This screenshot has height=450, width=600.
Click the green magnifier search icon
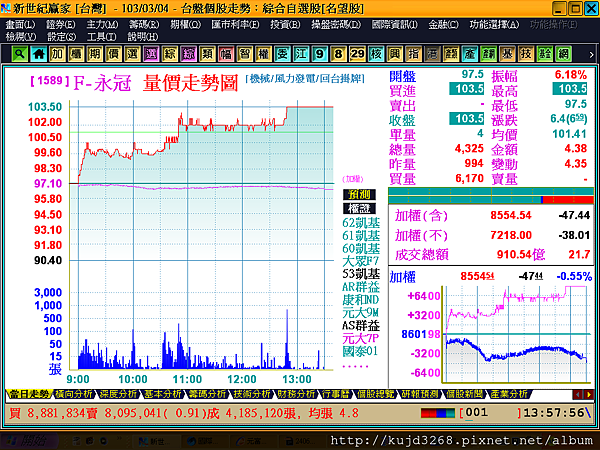(x=19, y=54)
